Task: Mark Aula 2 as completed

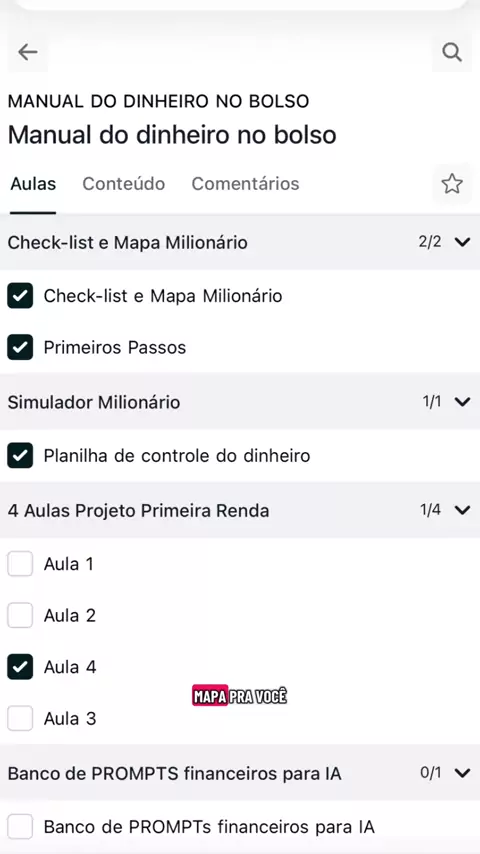Action: click(20, 615)
